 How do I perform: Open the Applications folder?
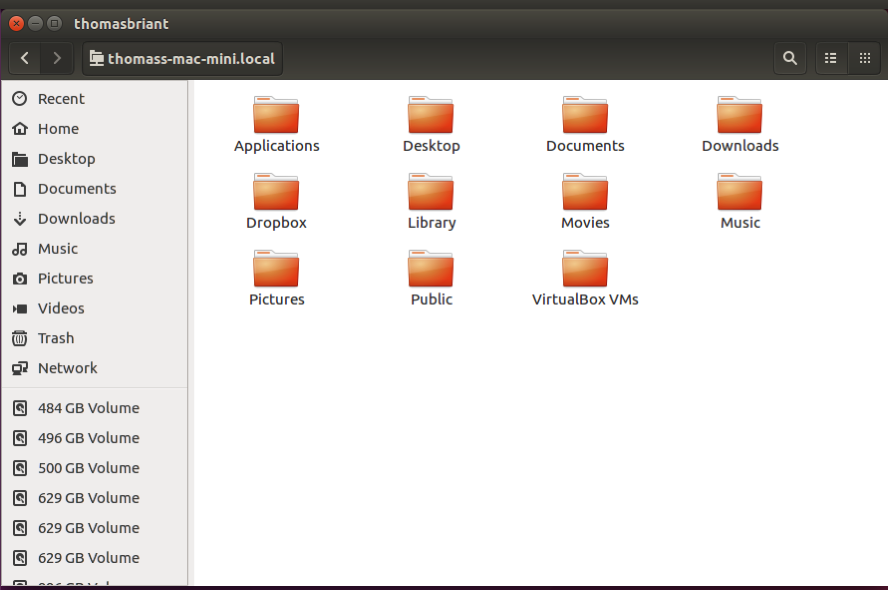[276, 125]
